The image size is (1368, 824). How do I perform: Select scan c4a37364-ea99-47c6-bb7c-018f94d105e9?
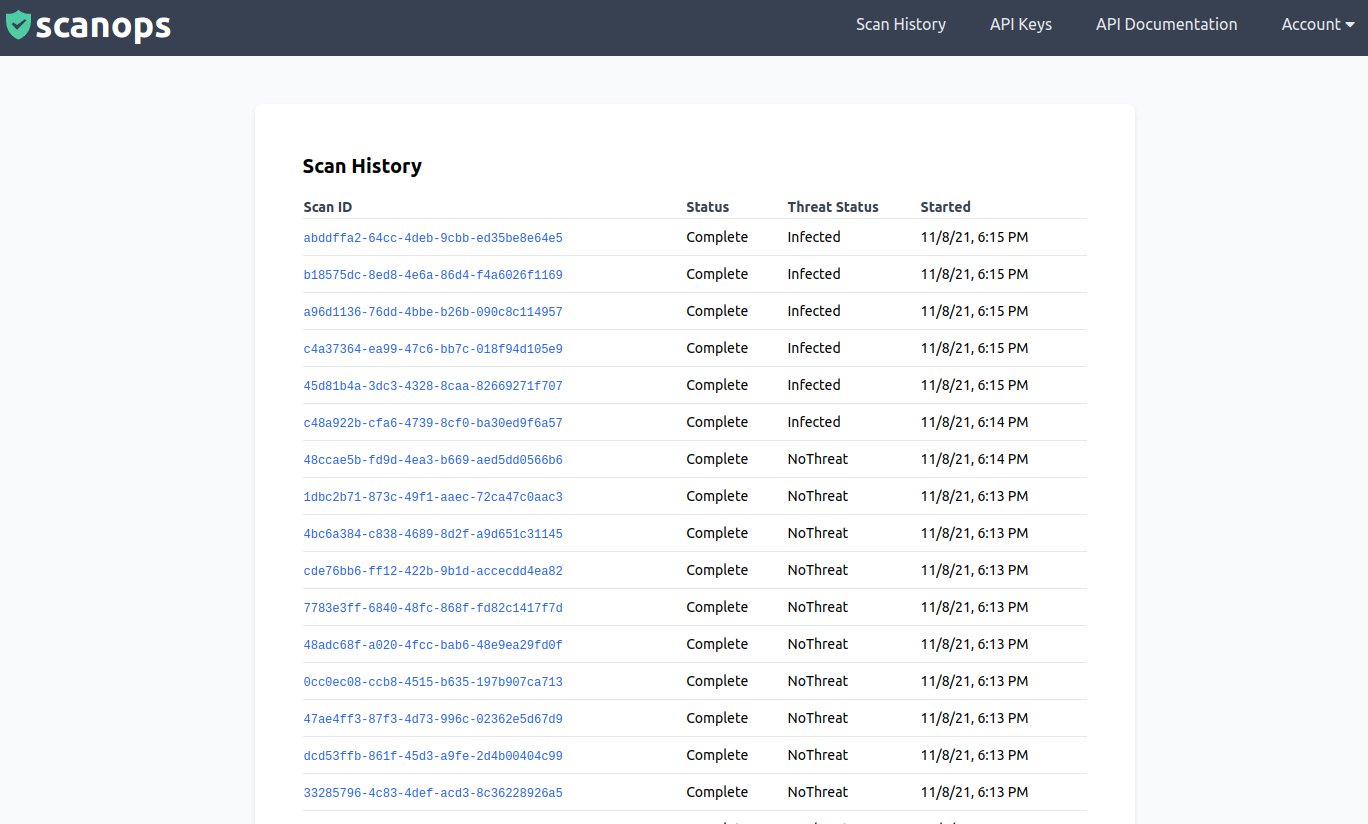pos(433,349)
